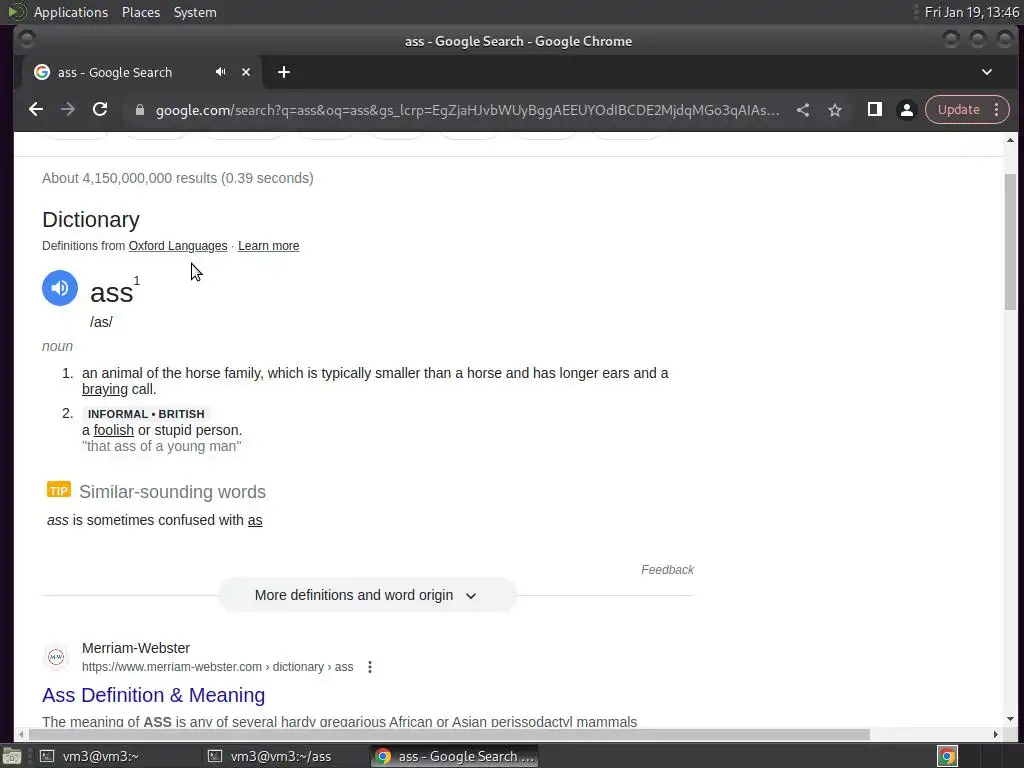This screenshot has height=768, width=1024.
Task: Open the Applications menu
Action: coord(71,12)
